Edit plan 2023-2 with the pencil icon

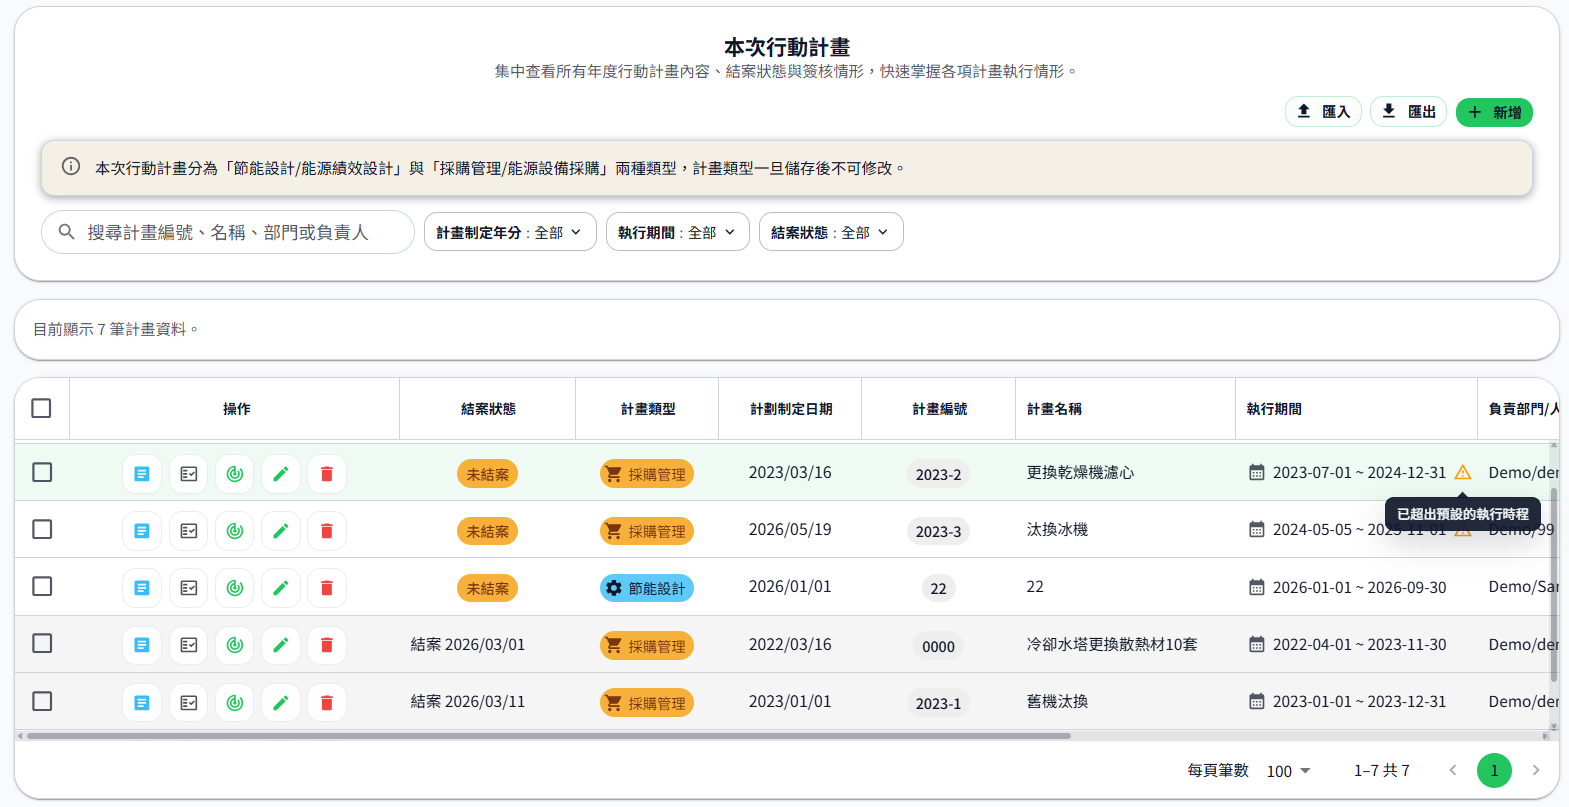click(x=281, y=474)
